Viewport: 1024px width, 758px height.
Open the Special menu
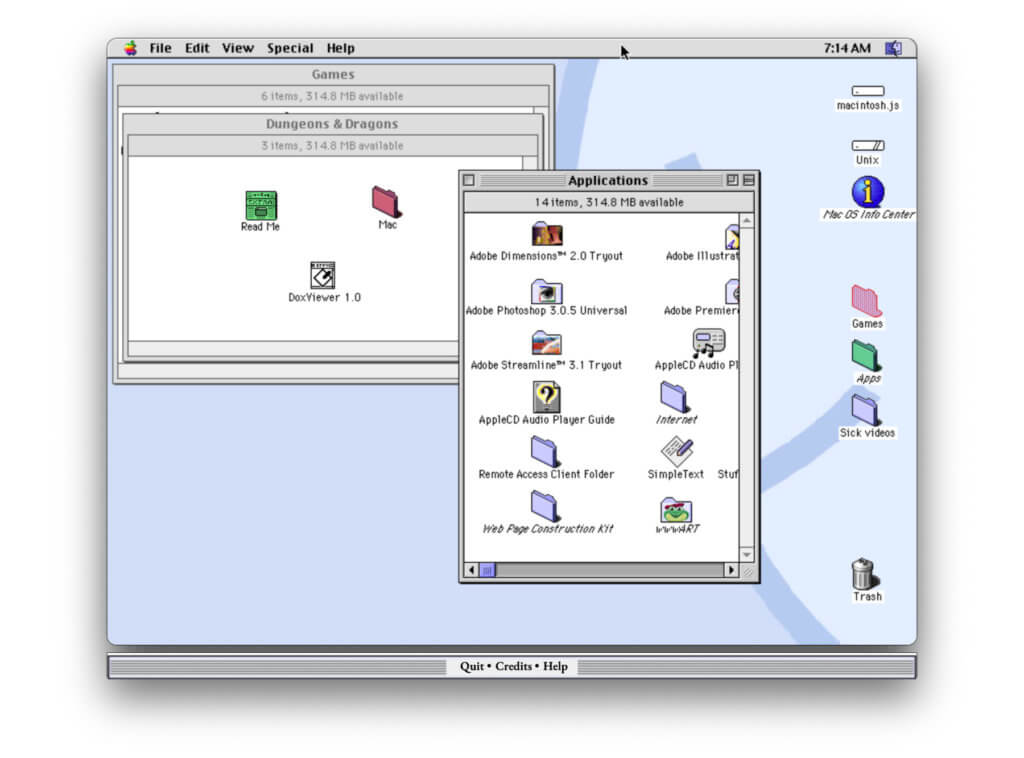tap(290, 48)
